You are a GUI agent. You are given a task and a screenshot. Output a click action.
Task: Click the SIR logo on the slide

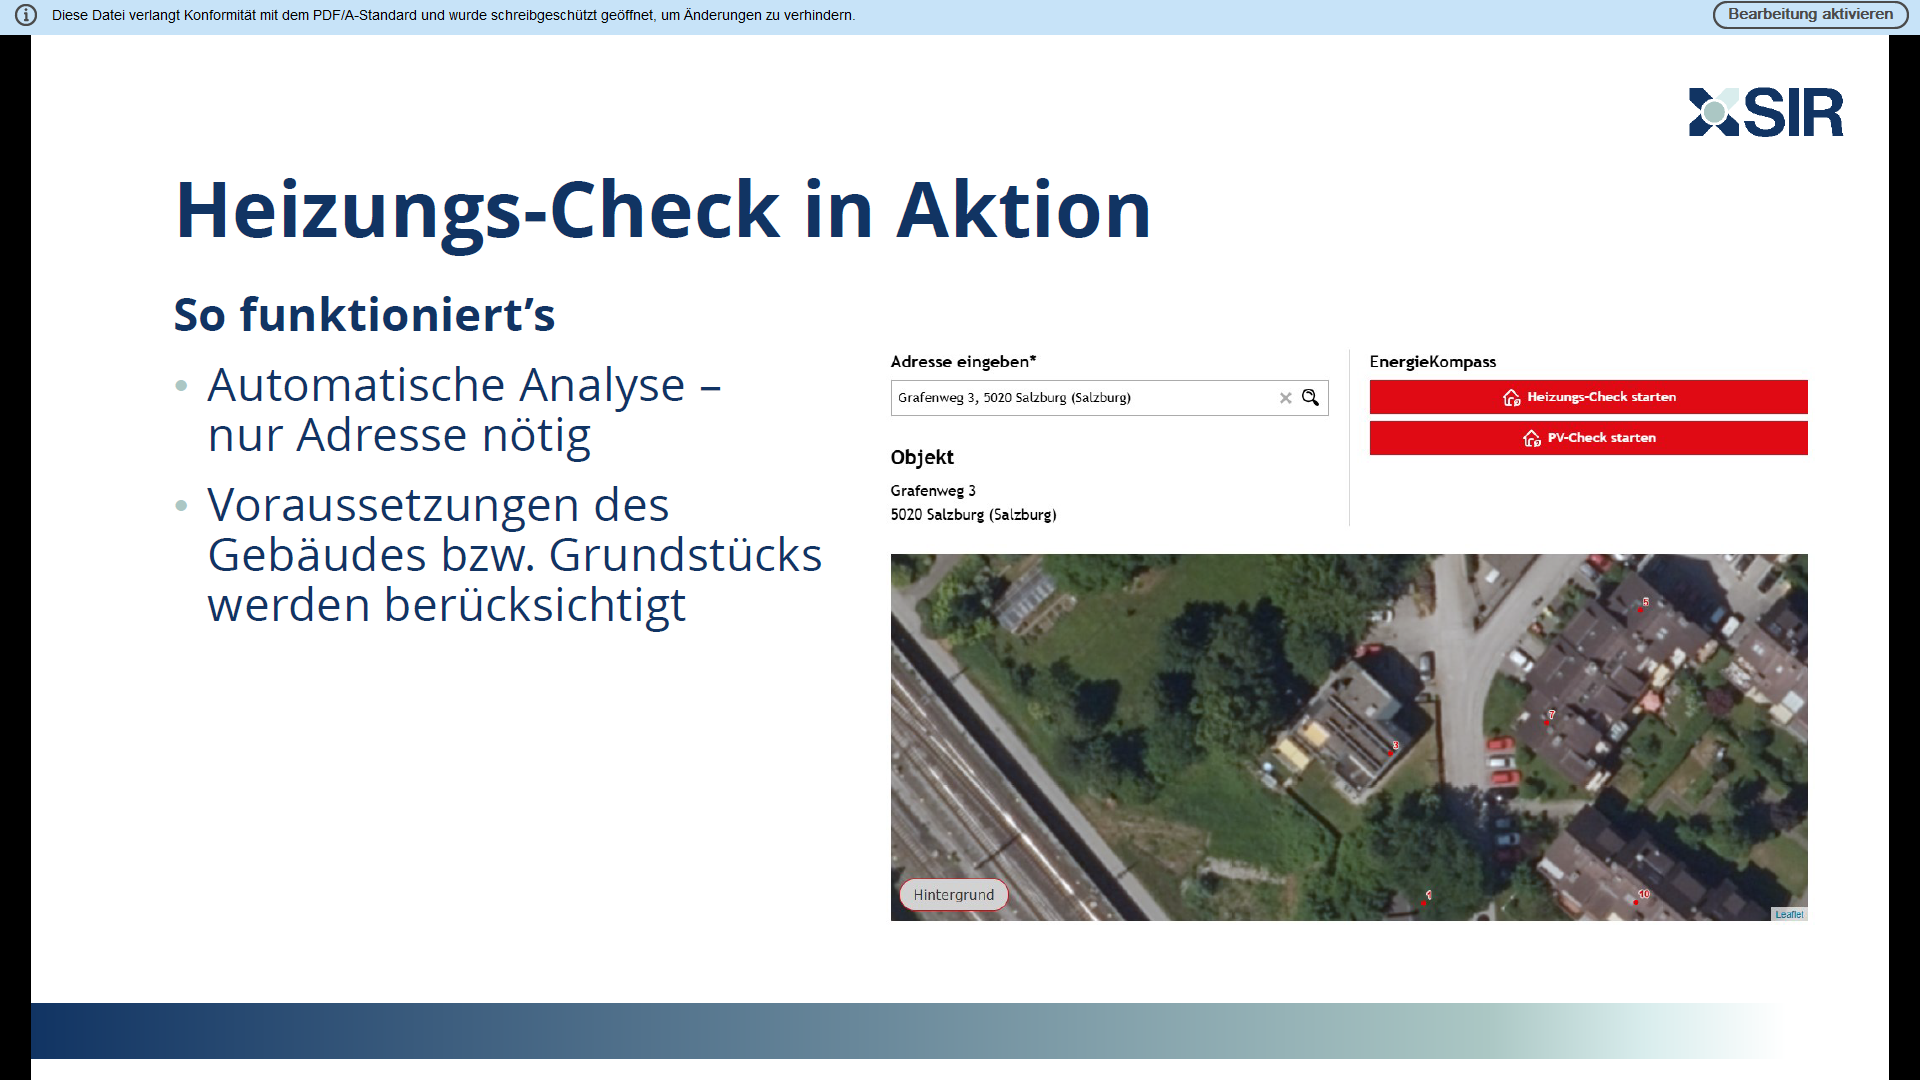coord(1766,112)
